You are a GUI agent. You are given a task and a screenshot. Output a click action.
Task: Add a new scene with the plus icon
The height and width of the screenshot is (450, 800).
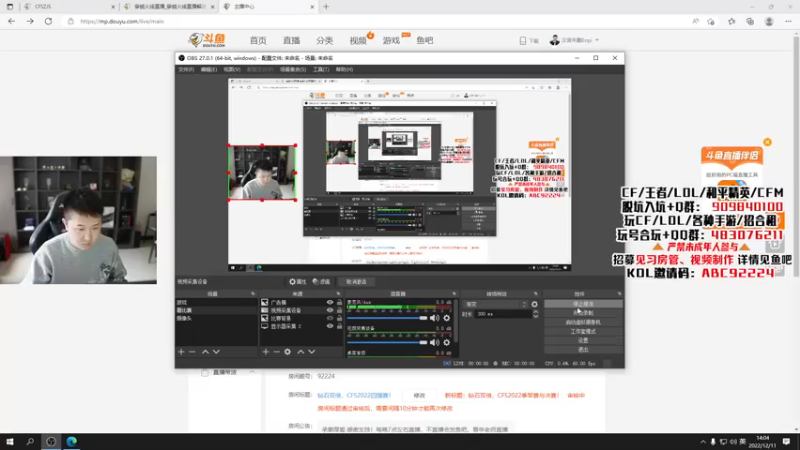pyautogui.click(x=181, y=352)
